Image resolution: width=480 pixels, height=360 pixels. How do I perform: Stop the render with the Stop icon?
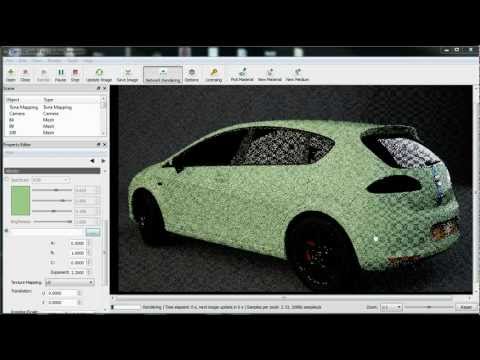pos(75,75)
